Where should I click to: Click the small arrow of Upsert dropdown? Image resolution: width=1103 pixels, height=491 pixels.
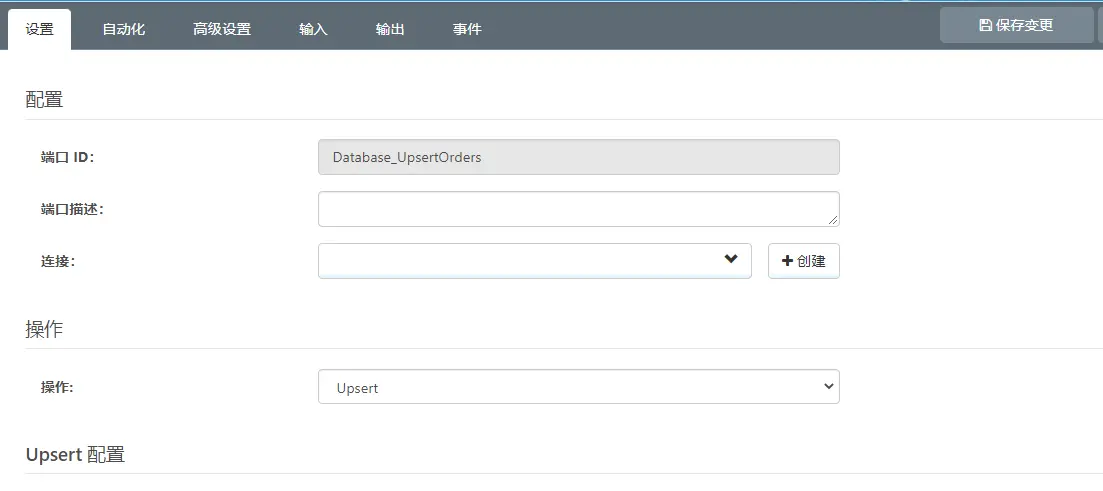pyautogui.click(x=827, y=387)
